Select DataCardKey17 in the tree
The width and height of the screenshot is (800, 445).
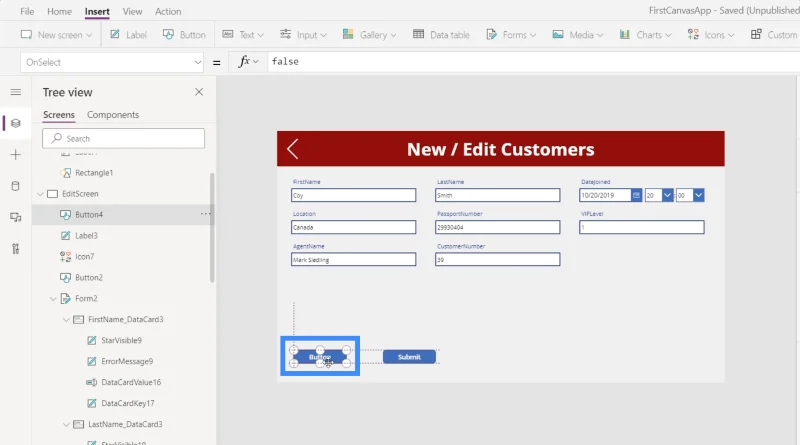point(128,403)
